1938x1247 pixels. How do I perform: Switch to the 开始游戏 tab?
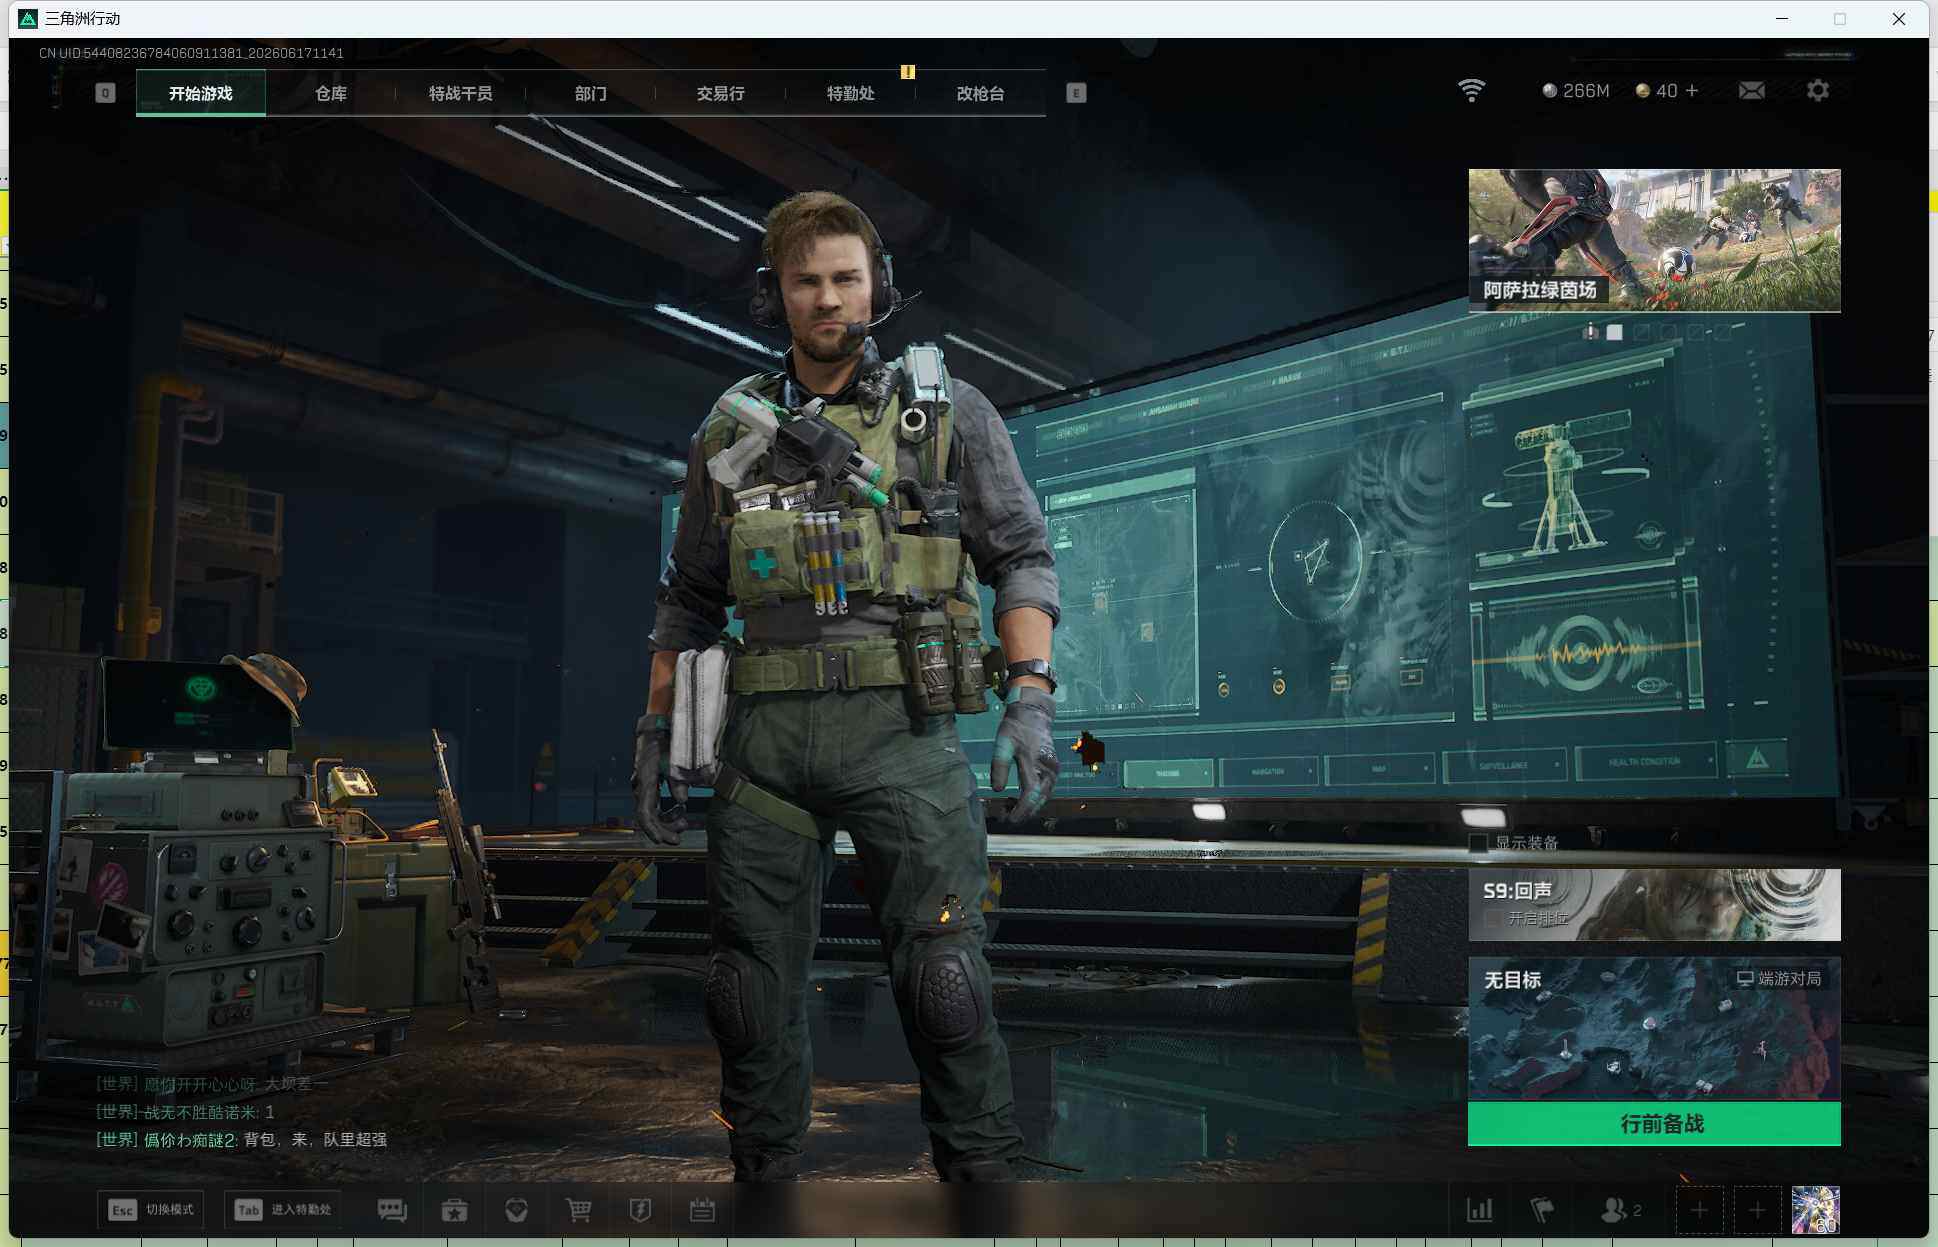tap(201, 93)
